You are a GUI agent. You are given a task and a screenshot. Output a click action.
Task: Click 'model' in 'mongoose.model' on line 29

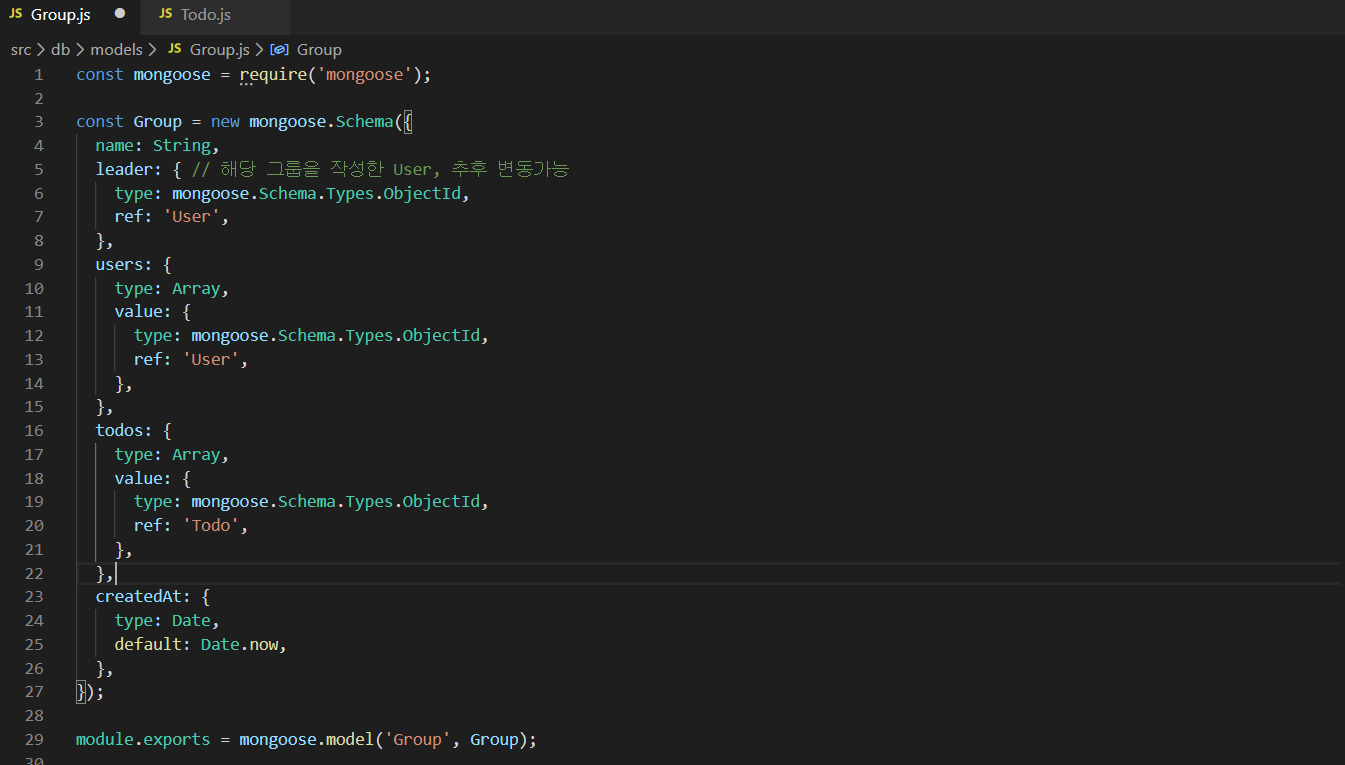click(350, 739)
